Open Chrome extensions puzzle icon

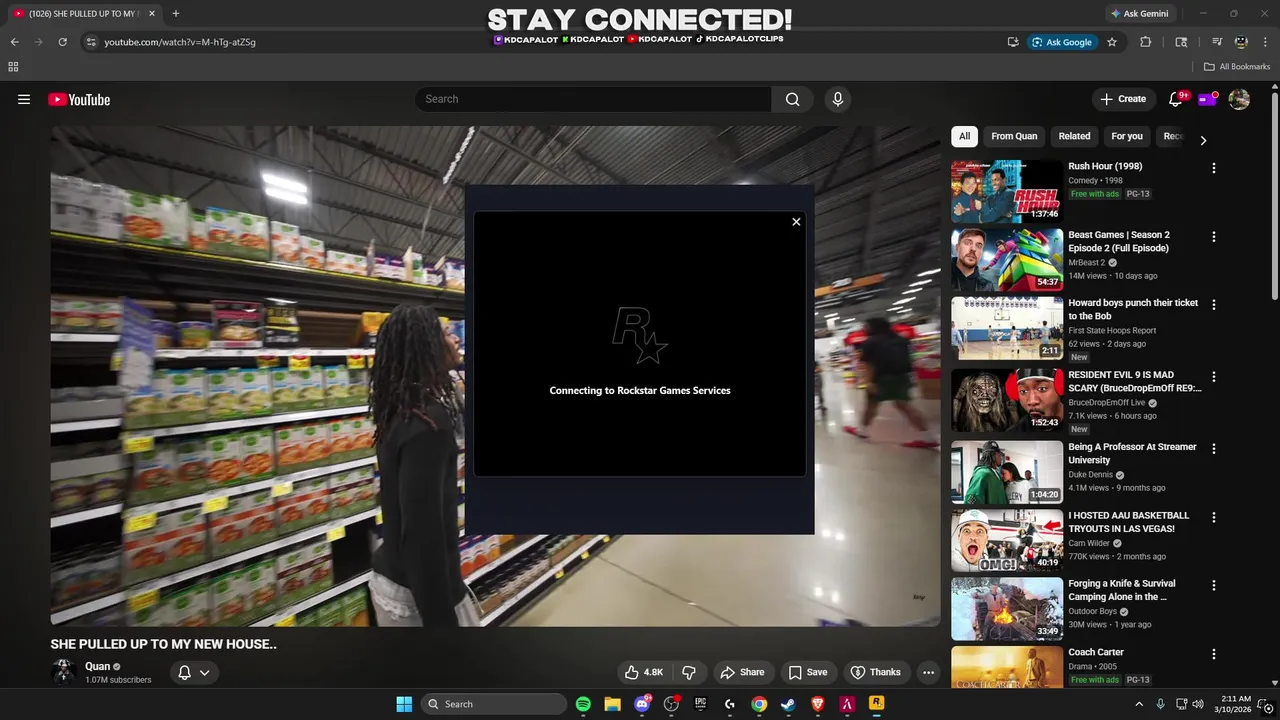[1146, 42]
